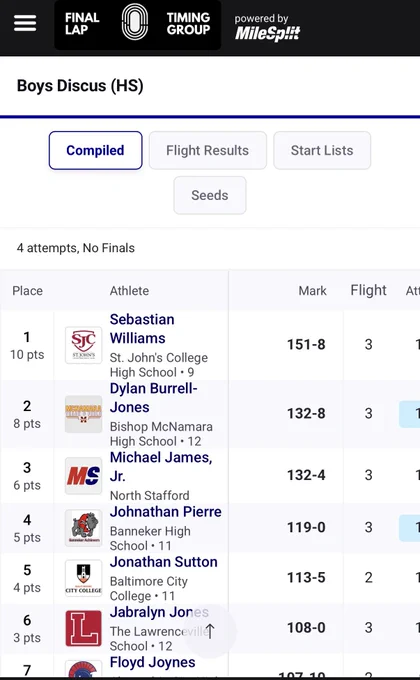The height and width of the screenshot is (680, 420).
Task: Open Sebastian Williams athlete profile
Action: (142, 329)
